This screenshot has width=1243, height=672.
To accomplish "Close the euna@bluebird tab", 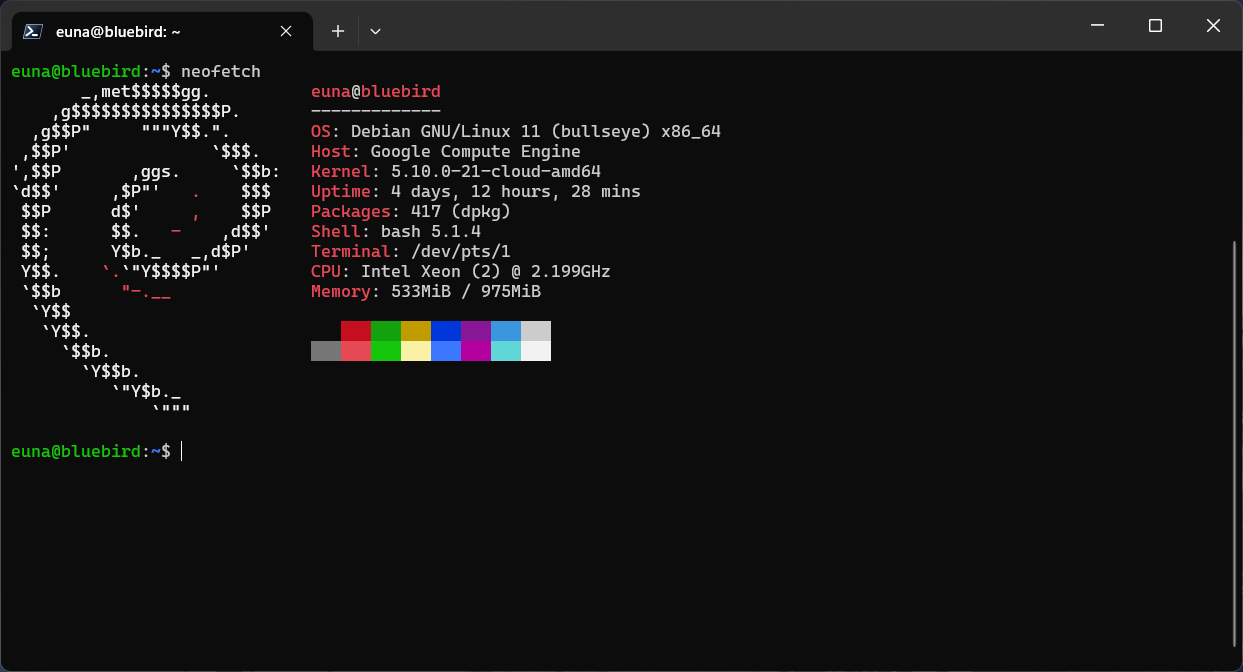I will tap(286, 31).
